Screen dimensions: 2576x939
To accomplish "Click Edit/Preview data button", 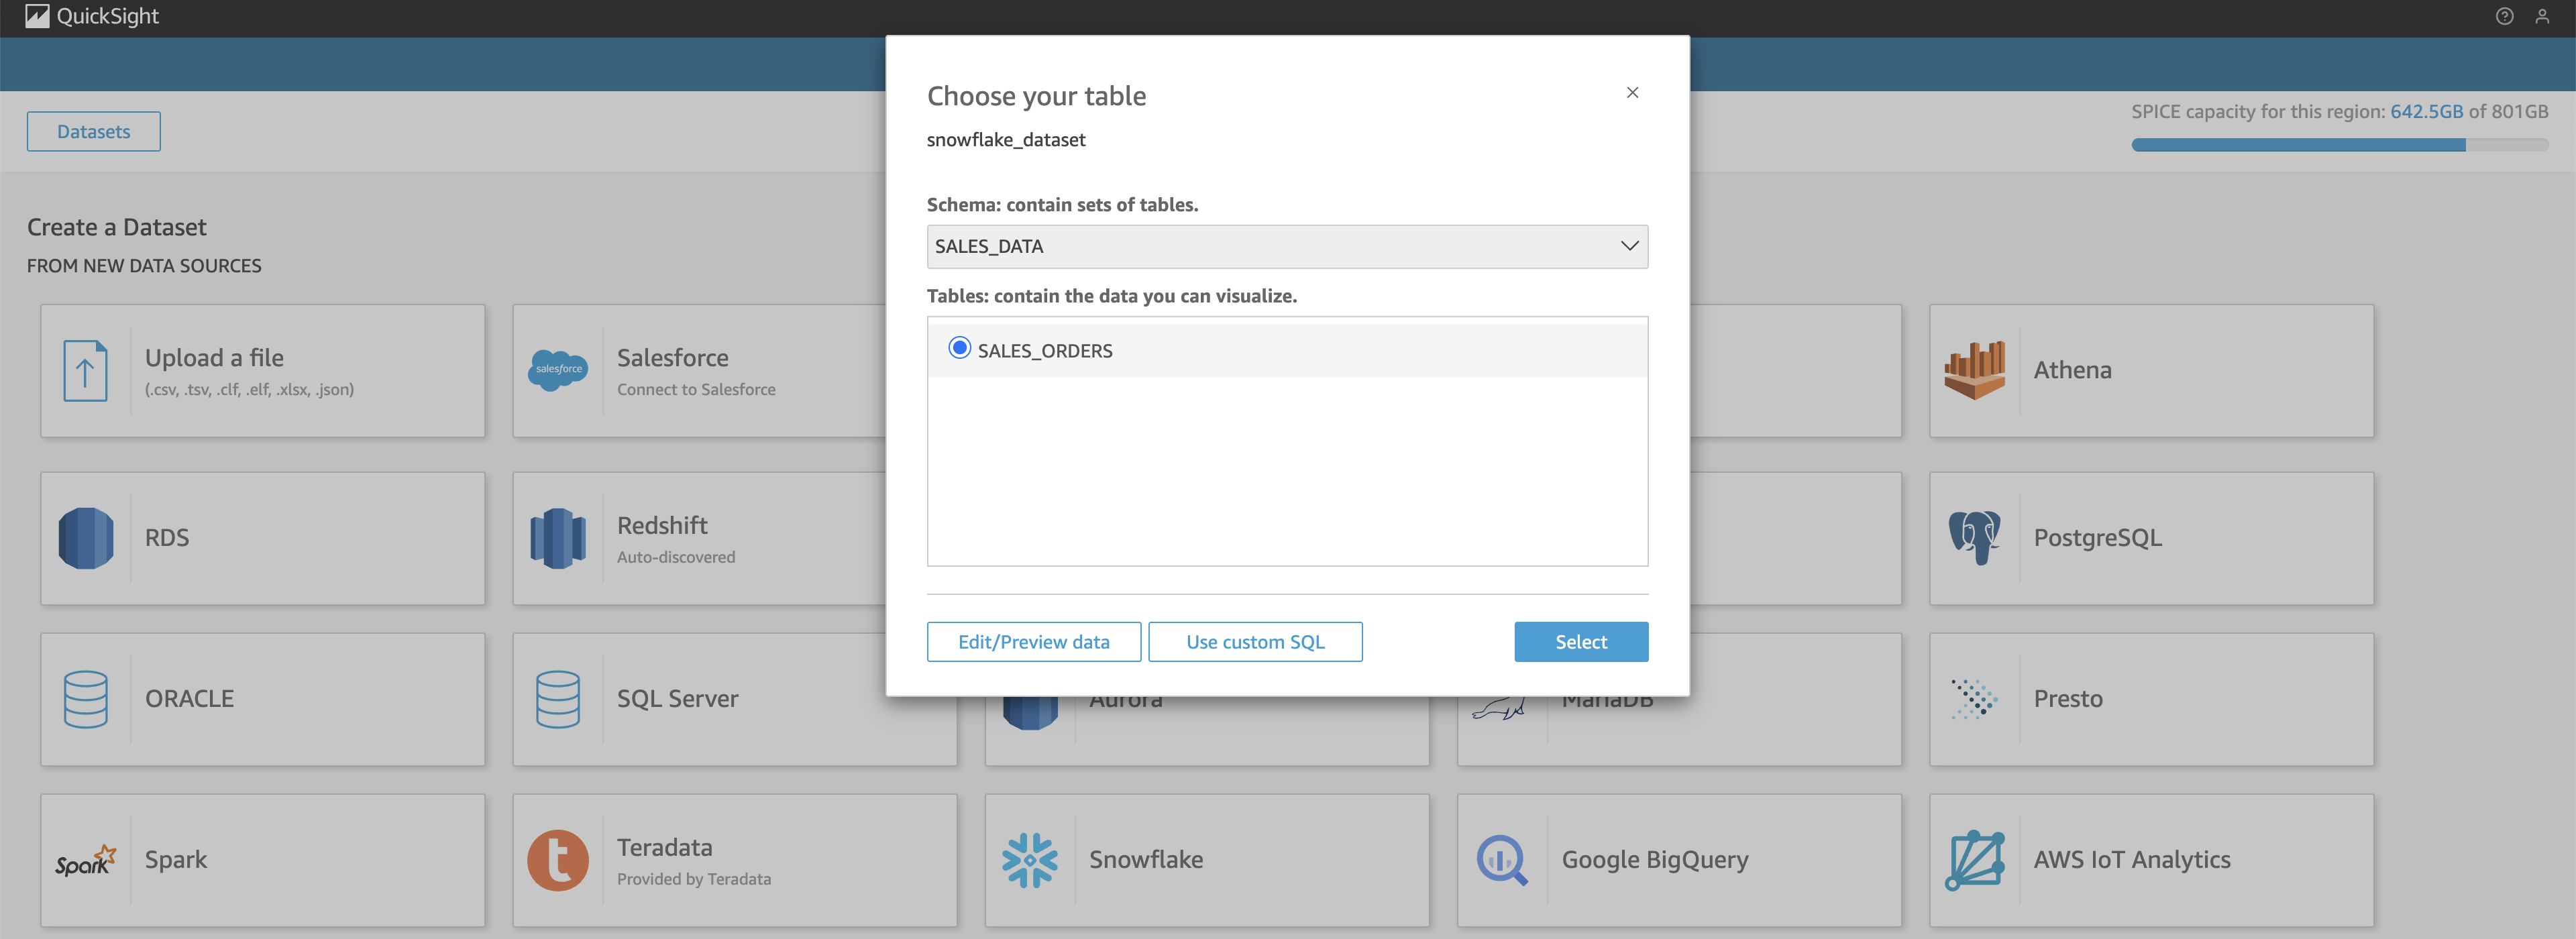I will (1033, 642).
